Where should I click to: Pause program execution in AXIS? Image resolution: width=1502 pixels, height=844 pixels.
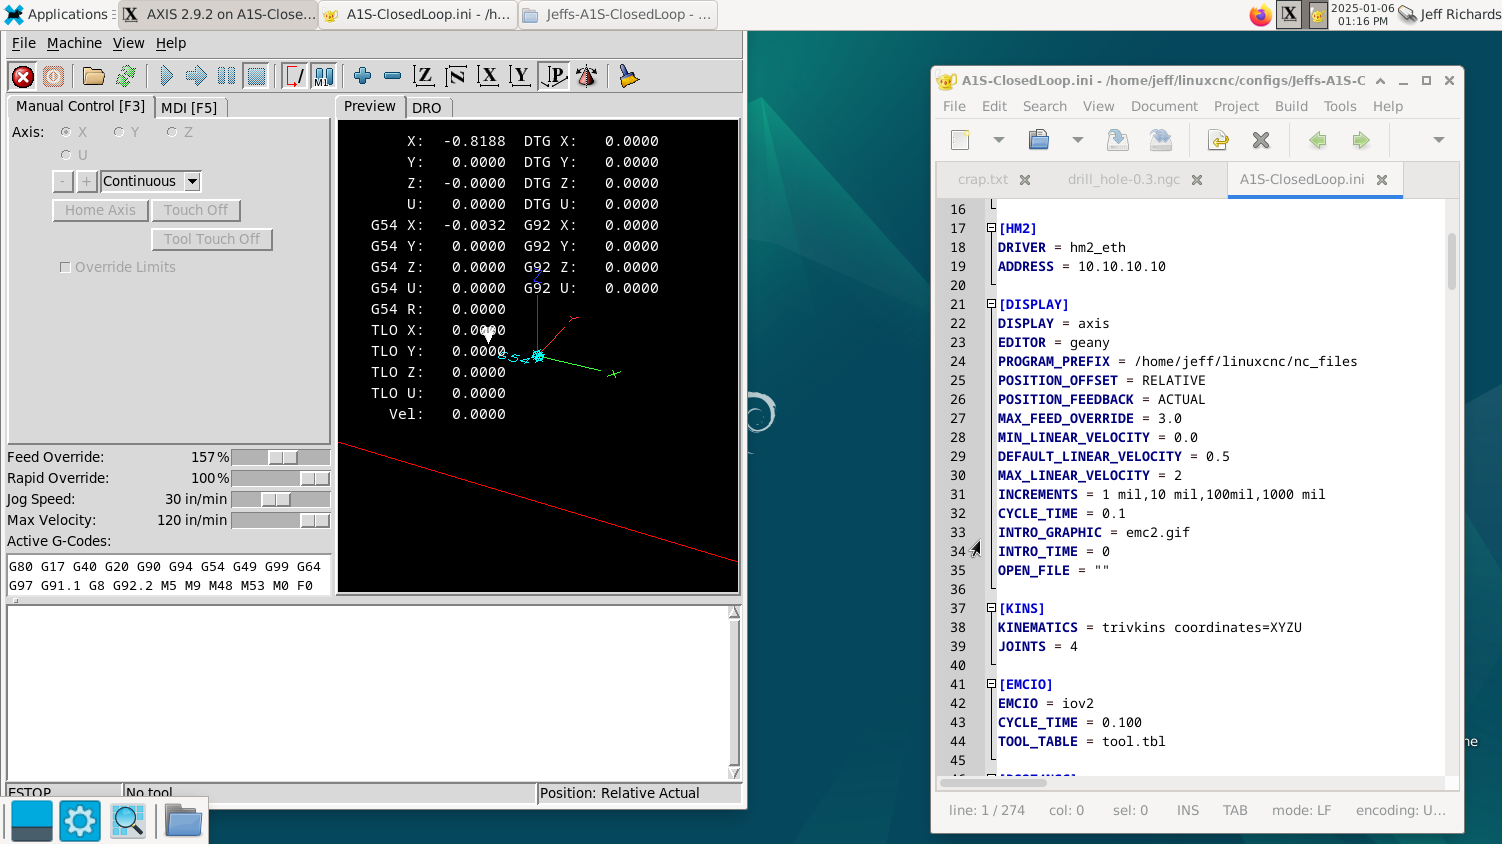226,76
